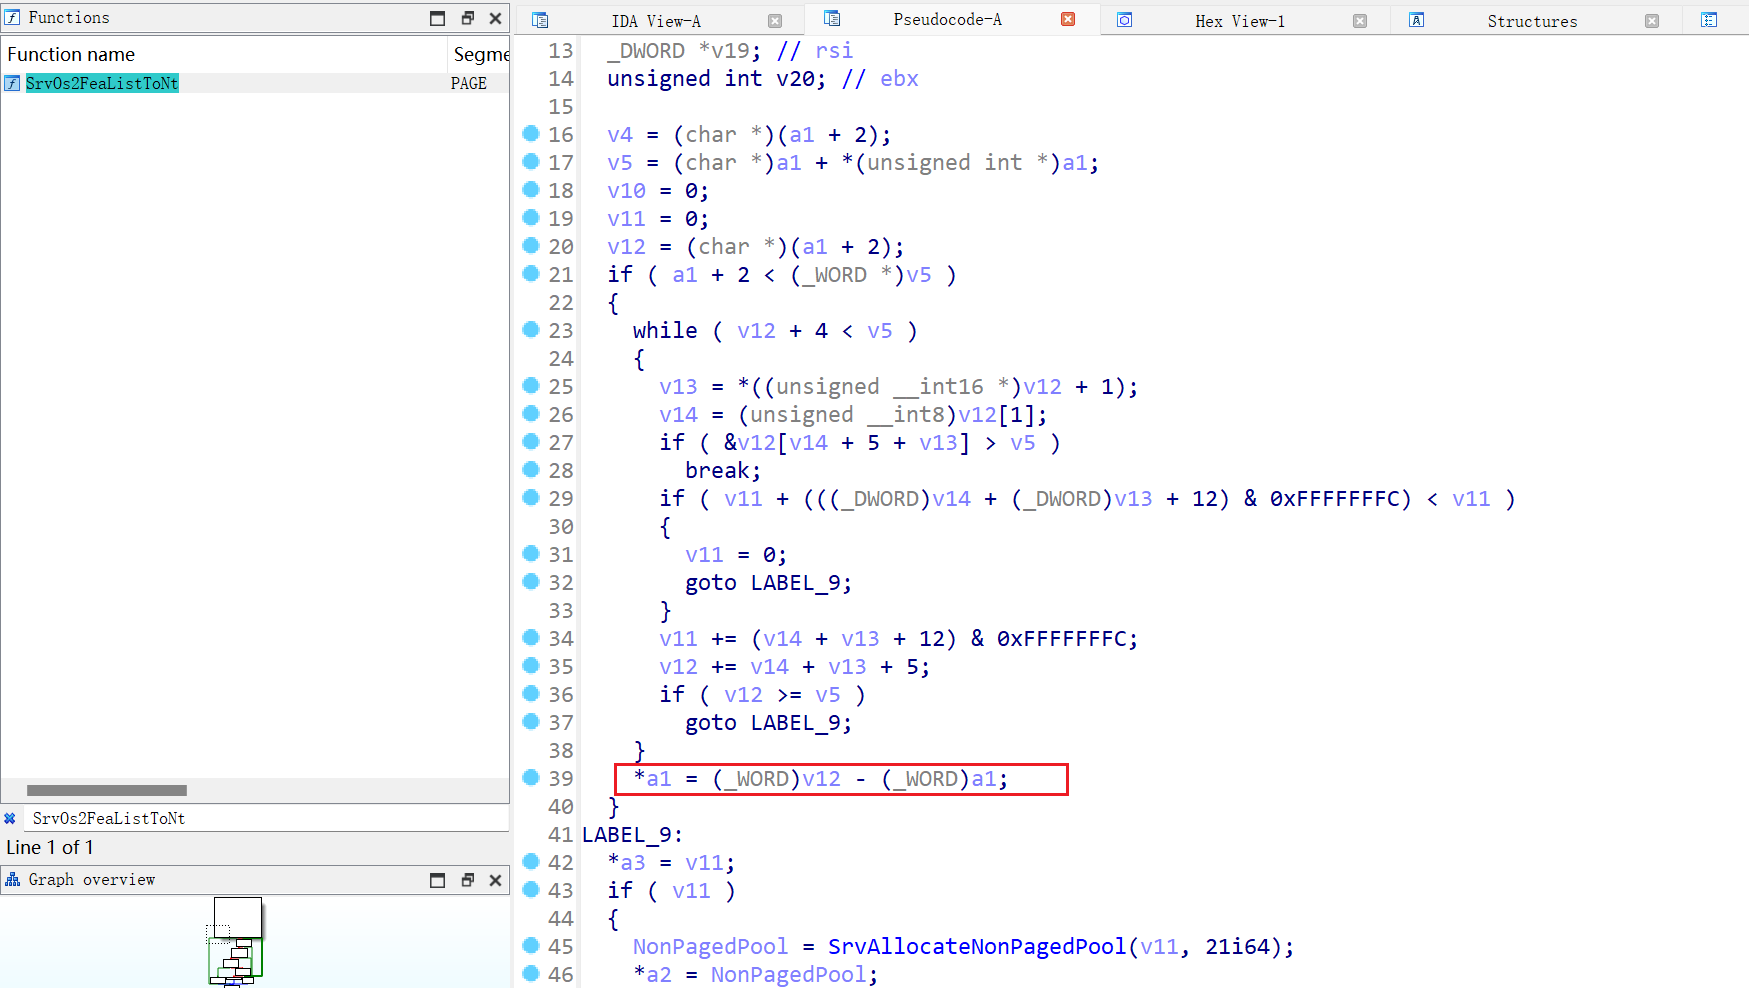This screenshot has width=1749, height=988.
Task: Close the IDA View-A tab
Action: click(775, 21)
